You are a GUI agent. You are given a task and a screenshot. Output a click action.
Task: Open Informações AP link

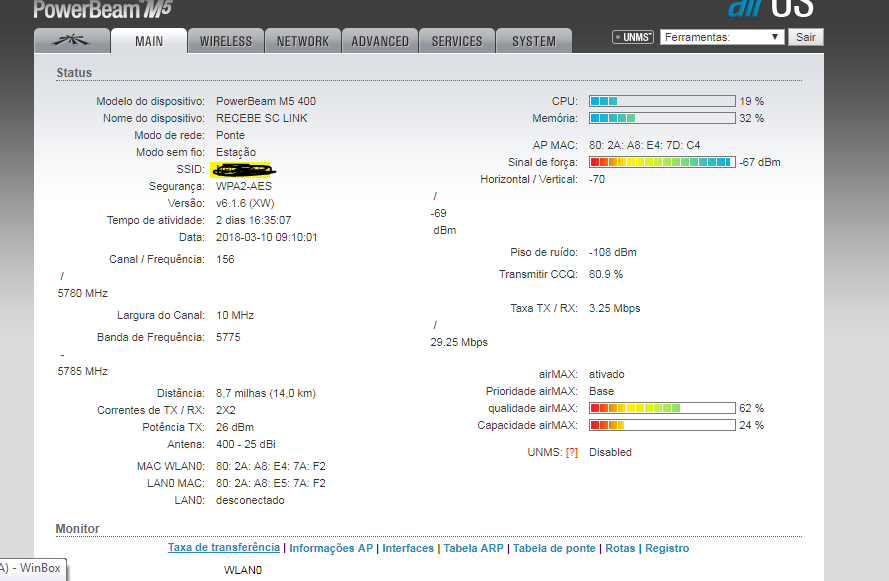[331, 548]
